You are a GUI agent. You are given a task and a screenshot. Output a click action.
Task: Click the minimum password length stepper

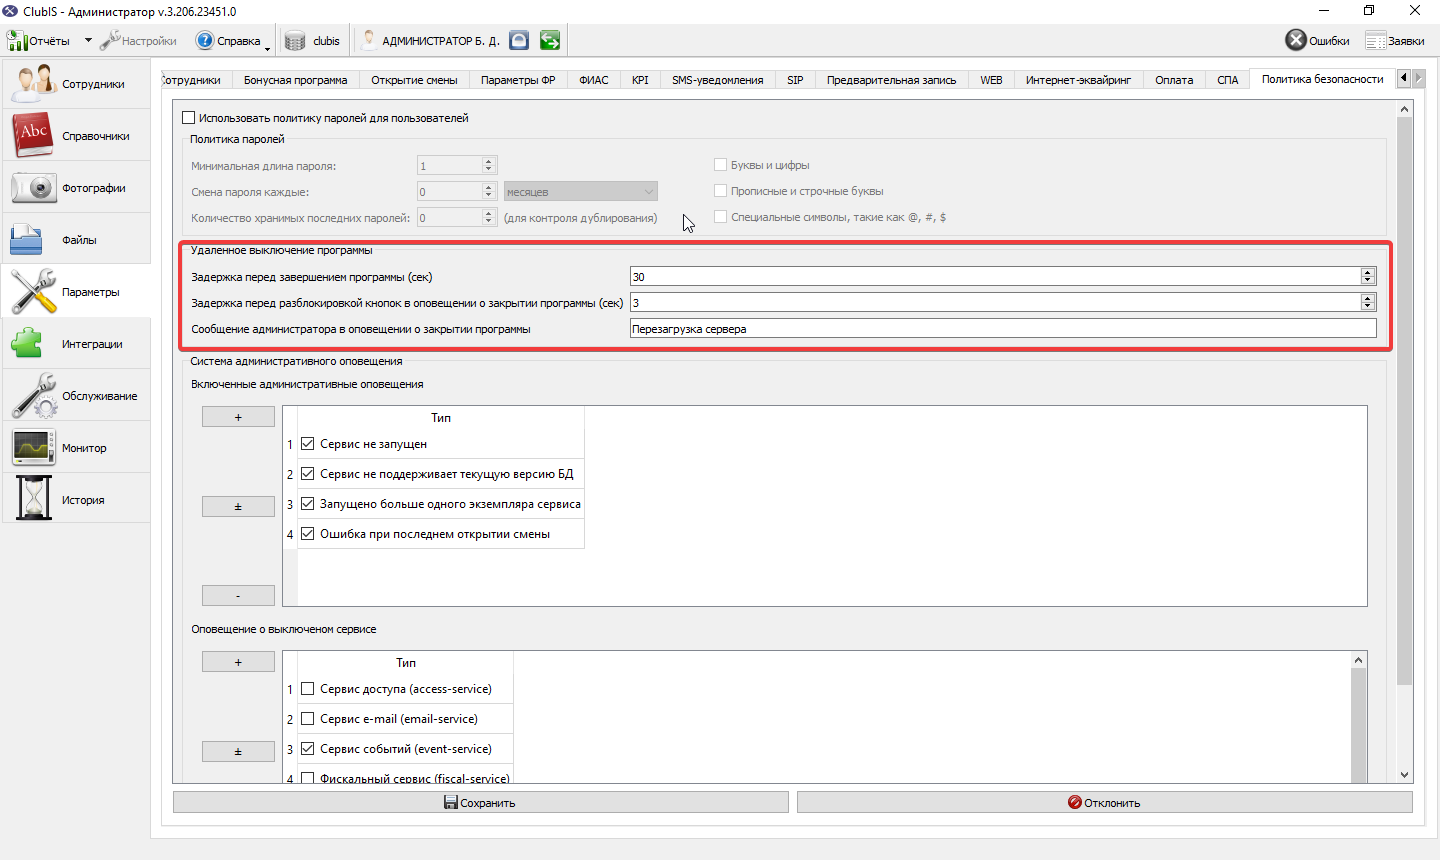(x=489, y=166)
